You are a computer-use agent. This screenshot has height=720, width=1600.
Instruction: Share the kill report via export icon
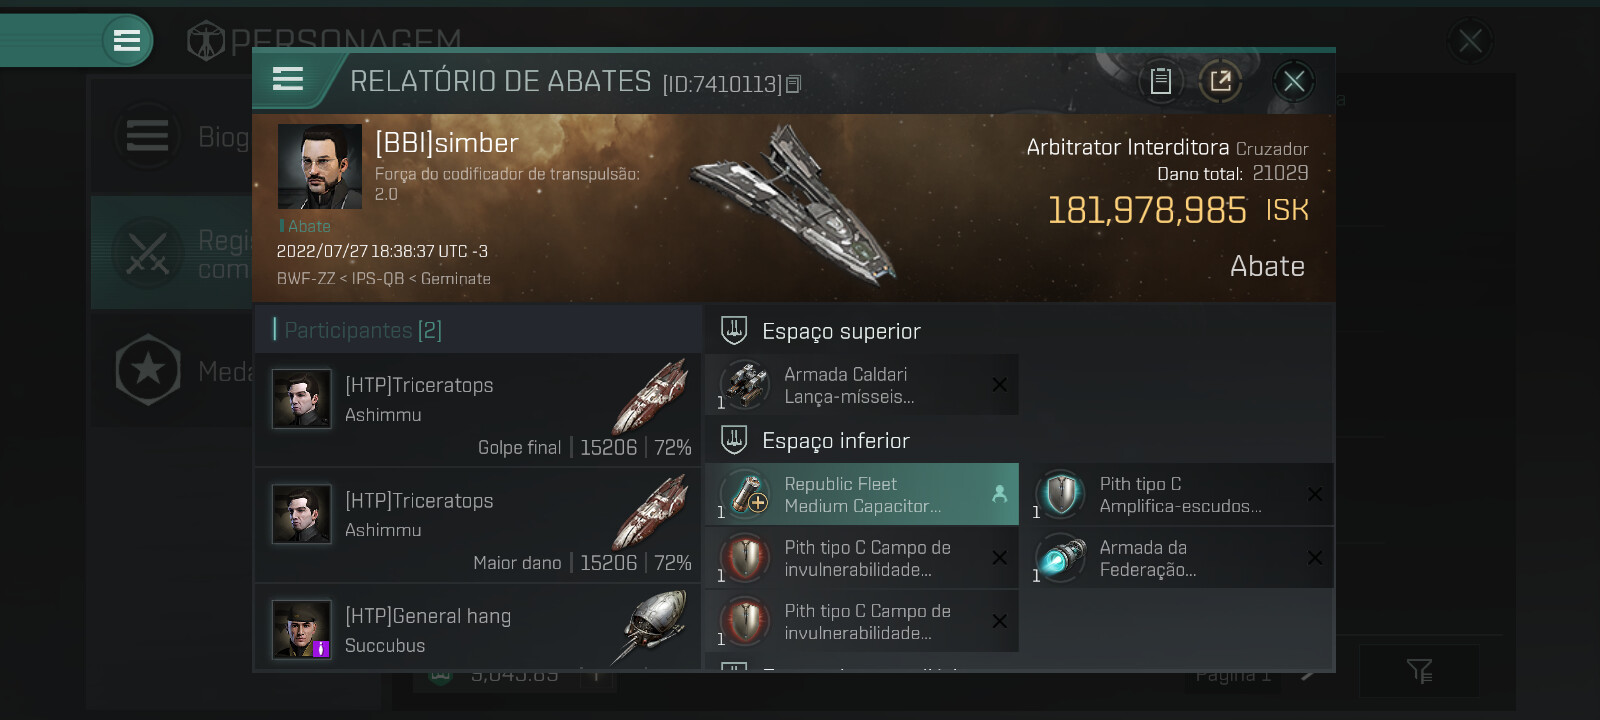(1221, 81)
